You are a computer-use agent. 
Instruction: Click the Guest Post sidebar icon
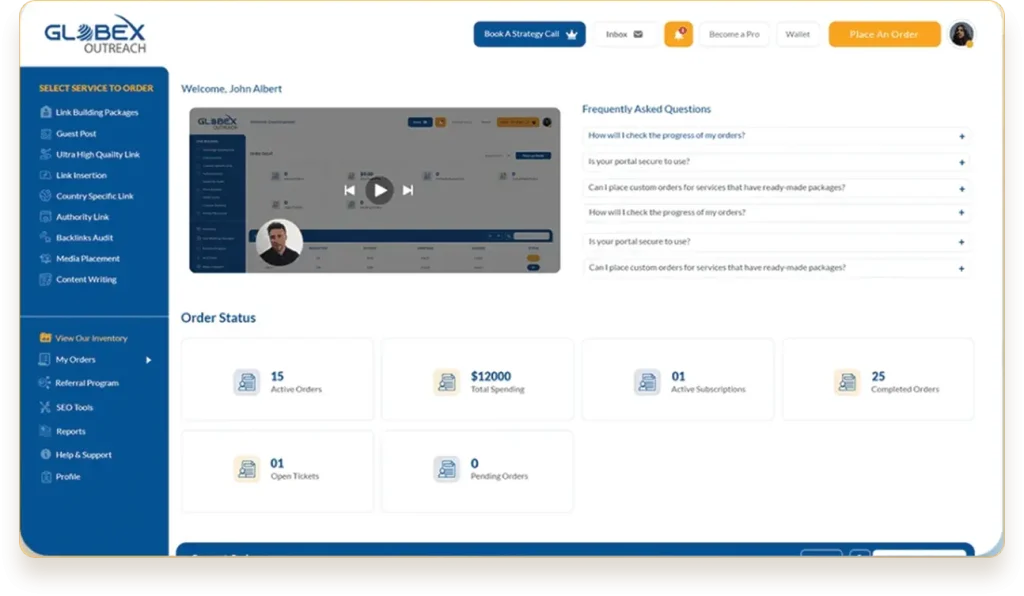[46, 134]
